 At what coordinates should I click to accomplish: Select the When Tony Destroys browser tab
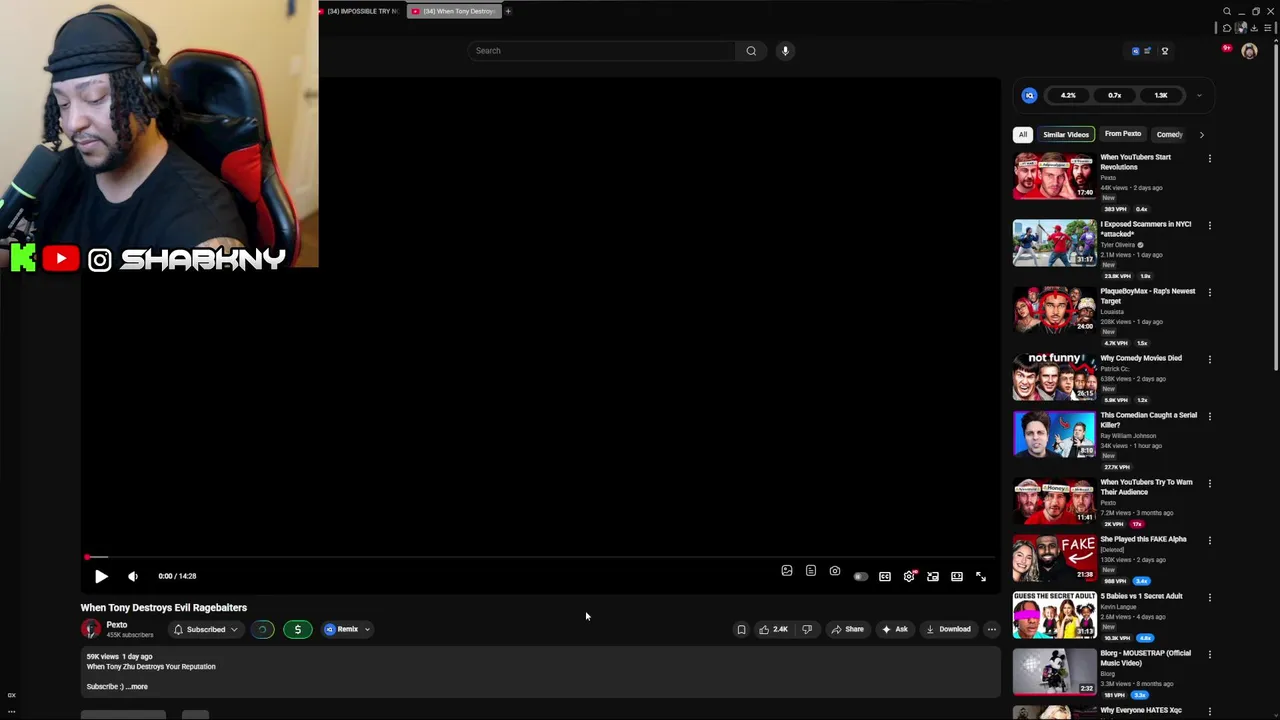(x=453, y=11)
